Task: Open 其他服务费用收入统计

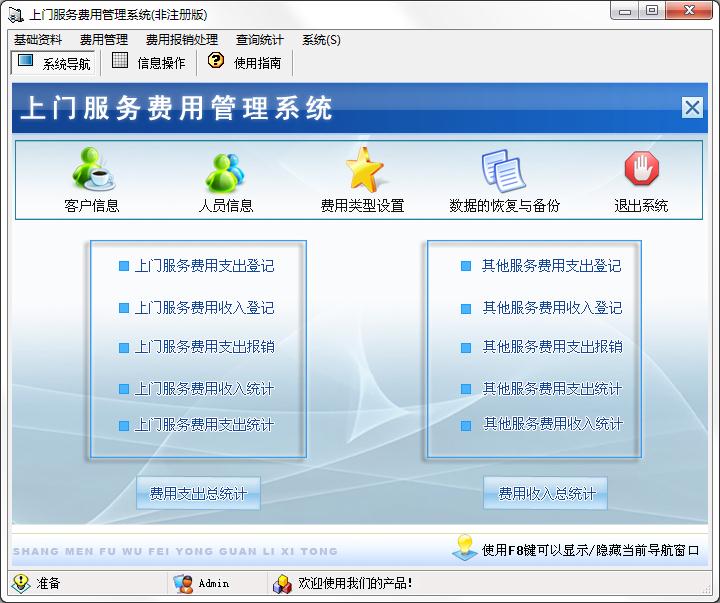Action: 553,423
